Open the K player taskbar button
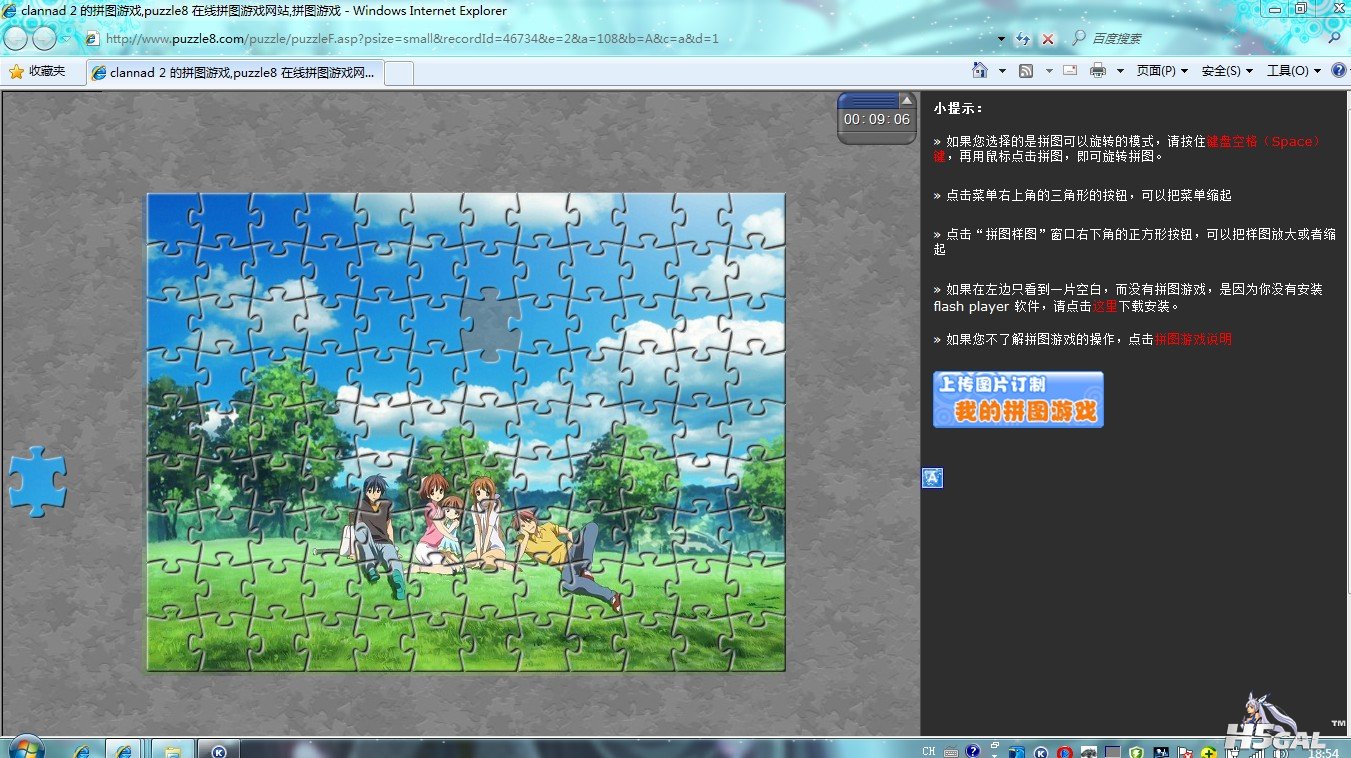The height and width of the screenshot is (758, 1351). (x=219, y=749)
